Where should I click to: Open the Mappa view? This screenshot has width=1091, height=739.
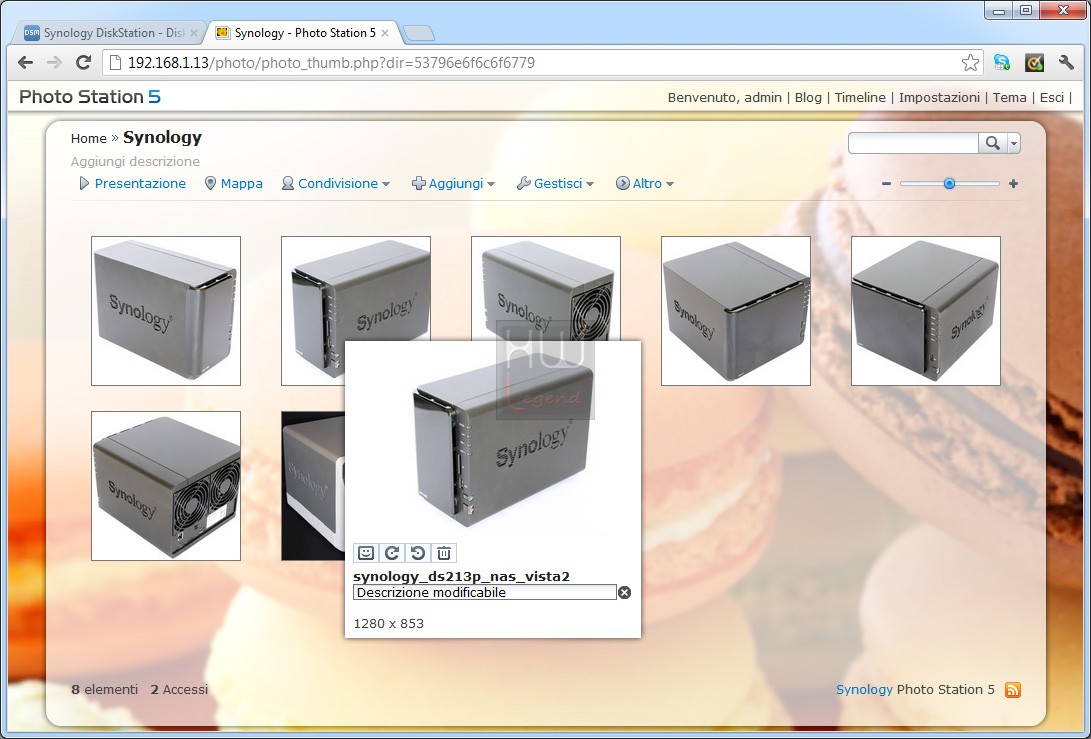pos(233,184)
